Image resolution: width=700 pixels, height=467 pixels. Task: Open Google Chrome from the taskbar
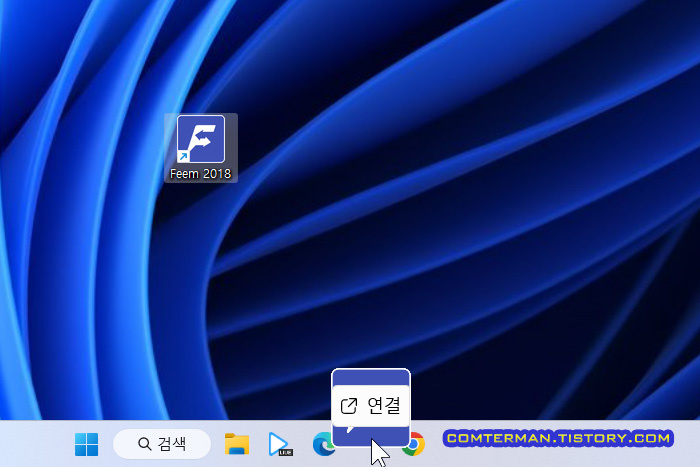point(415,444)
